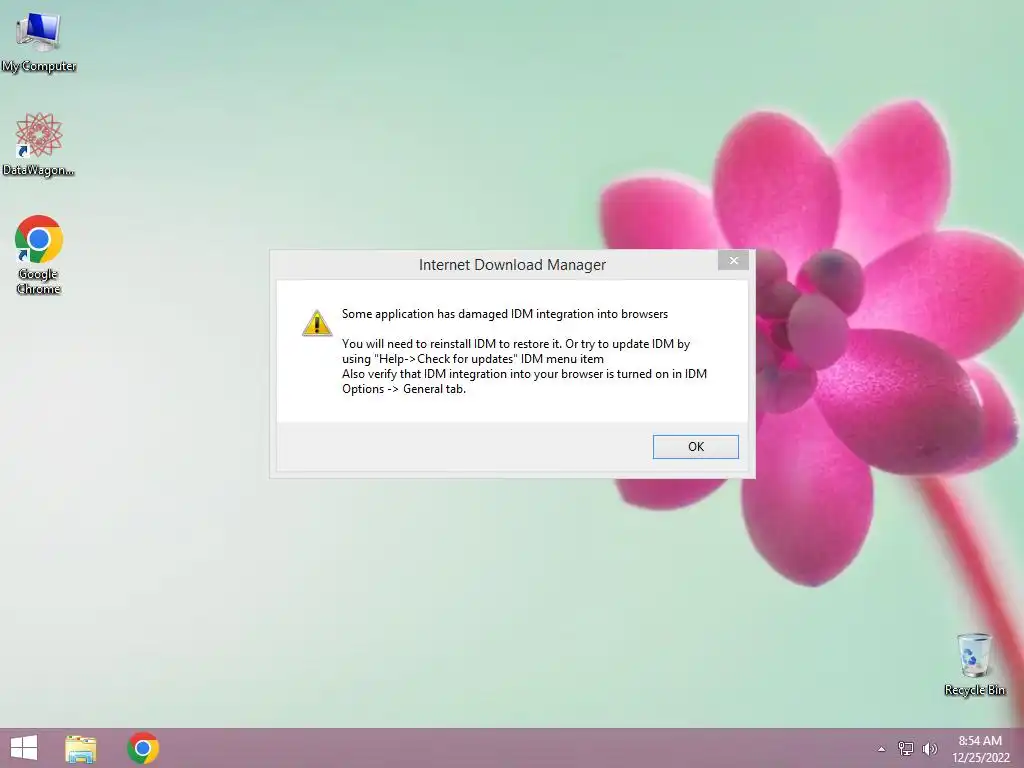Launch Chrome from the taskbar
1024x768 pixels.
click(x=143, y=748)
